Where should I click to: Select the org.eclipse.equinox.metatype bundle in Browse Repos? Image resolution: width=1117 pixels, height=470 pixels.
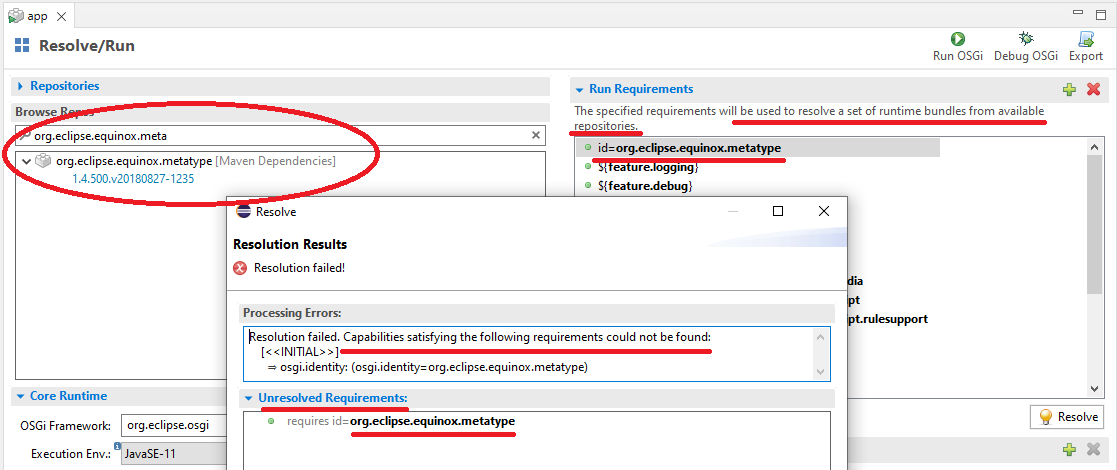coord(185,161)
